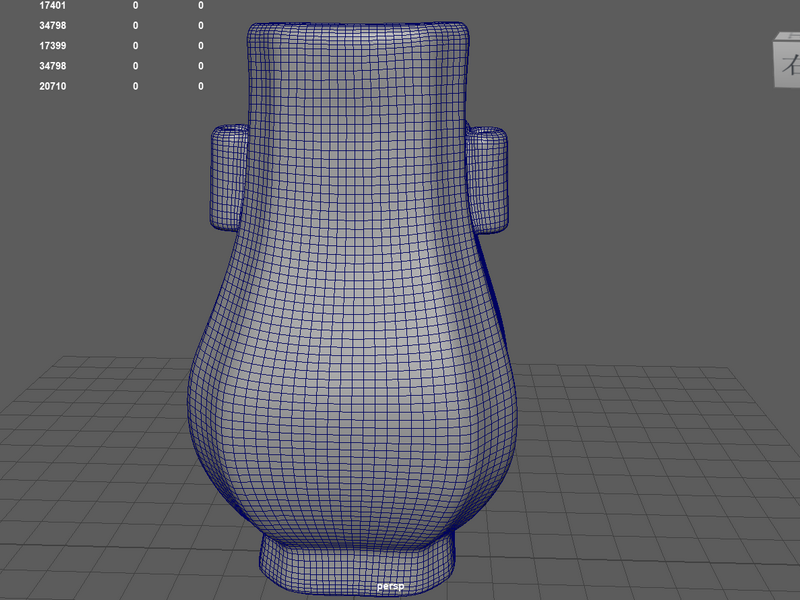The width and height of the screenshot is (800, 600).
Task: Select the vase's foot ring base
Action: coord(357,564)
